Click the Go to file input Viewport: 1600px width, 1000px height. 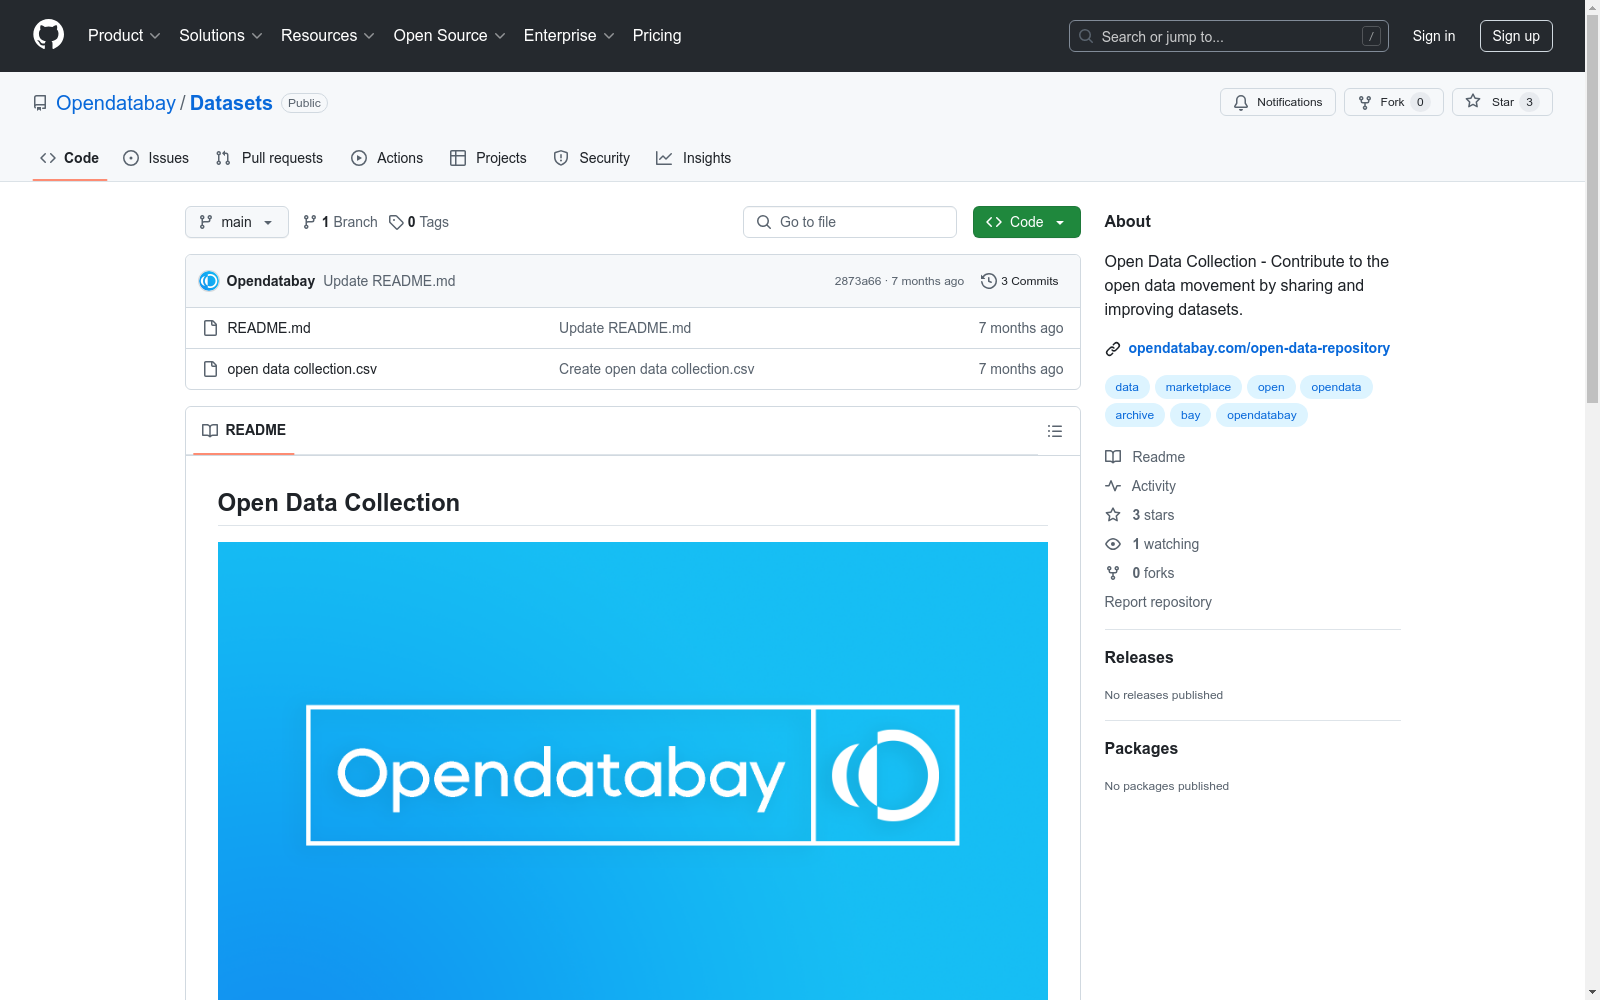(x=850, y=222)
